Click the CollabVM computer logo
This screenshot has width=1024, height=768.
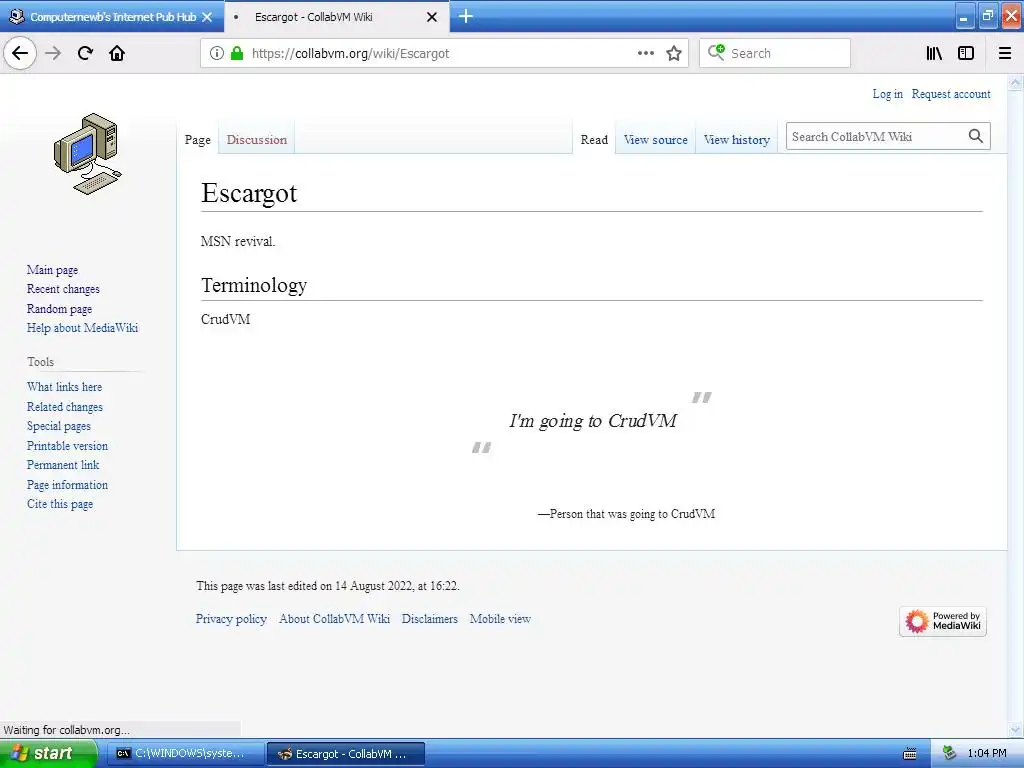(x=88, y=154)
